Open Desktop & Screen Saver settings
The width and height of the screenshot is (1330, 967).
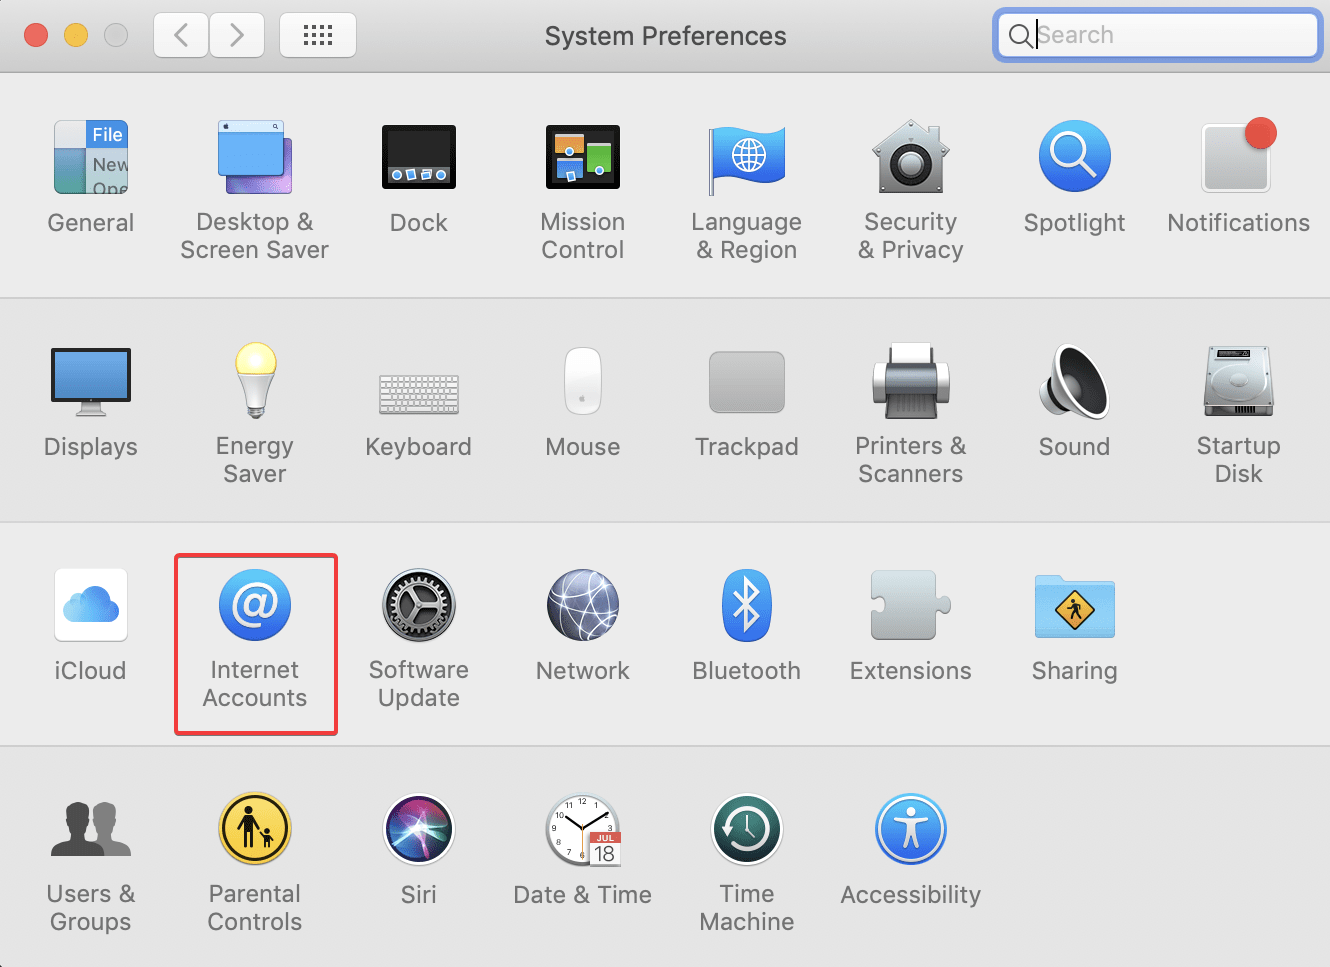click(255, 190)
